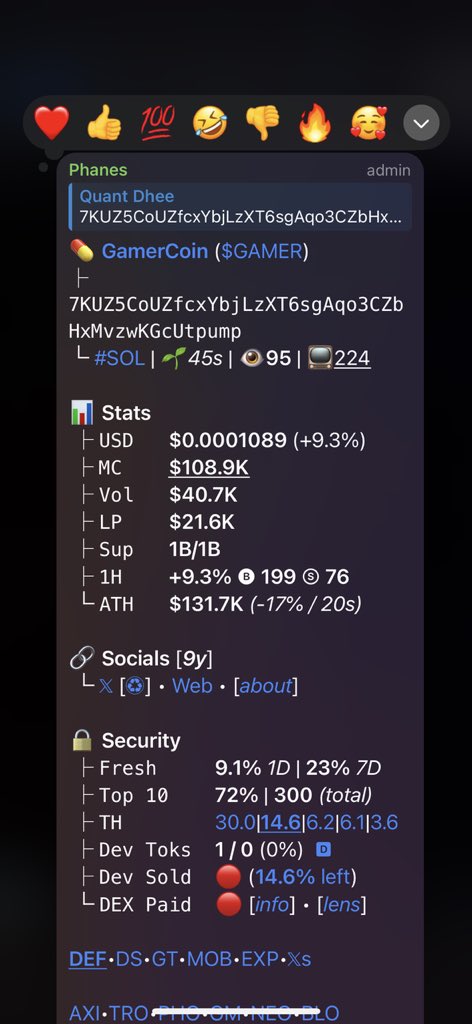React with the thumbs down emoji
The image size is (472, 1024).
[x=263, y=123]
